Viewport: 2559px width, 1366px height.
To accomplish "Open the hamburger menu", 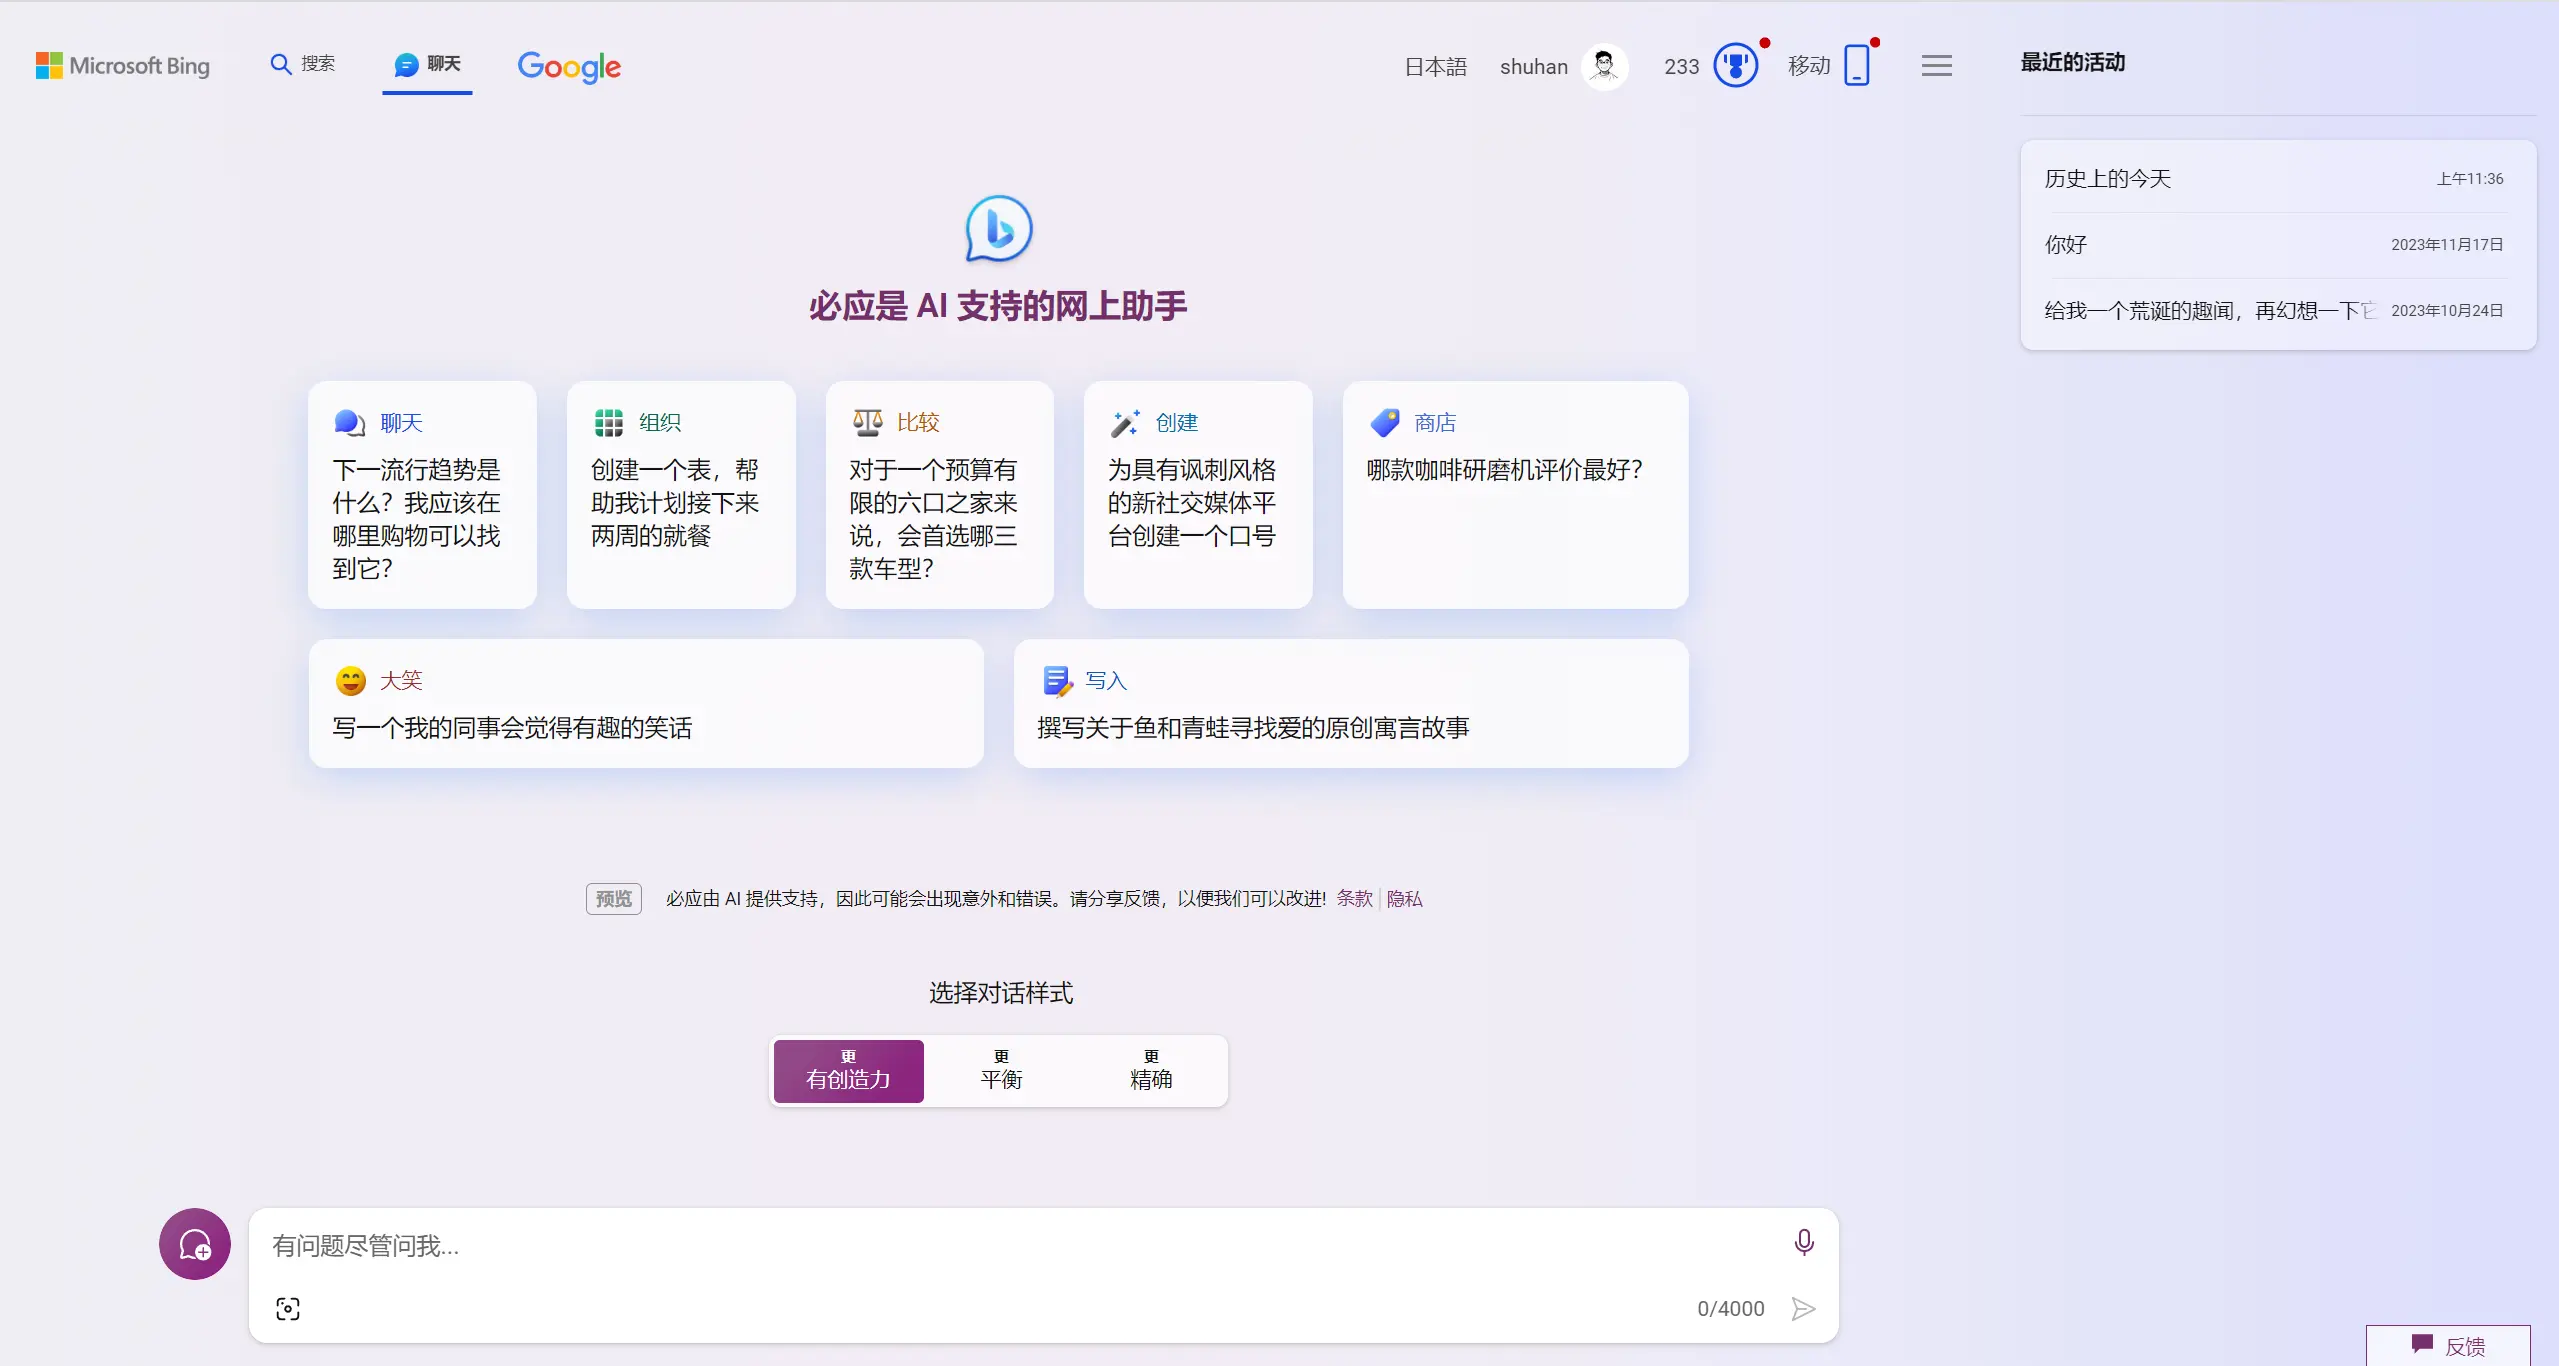I will point(1936,66).
